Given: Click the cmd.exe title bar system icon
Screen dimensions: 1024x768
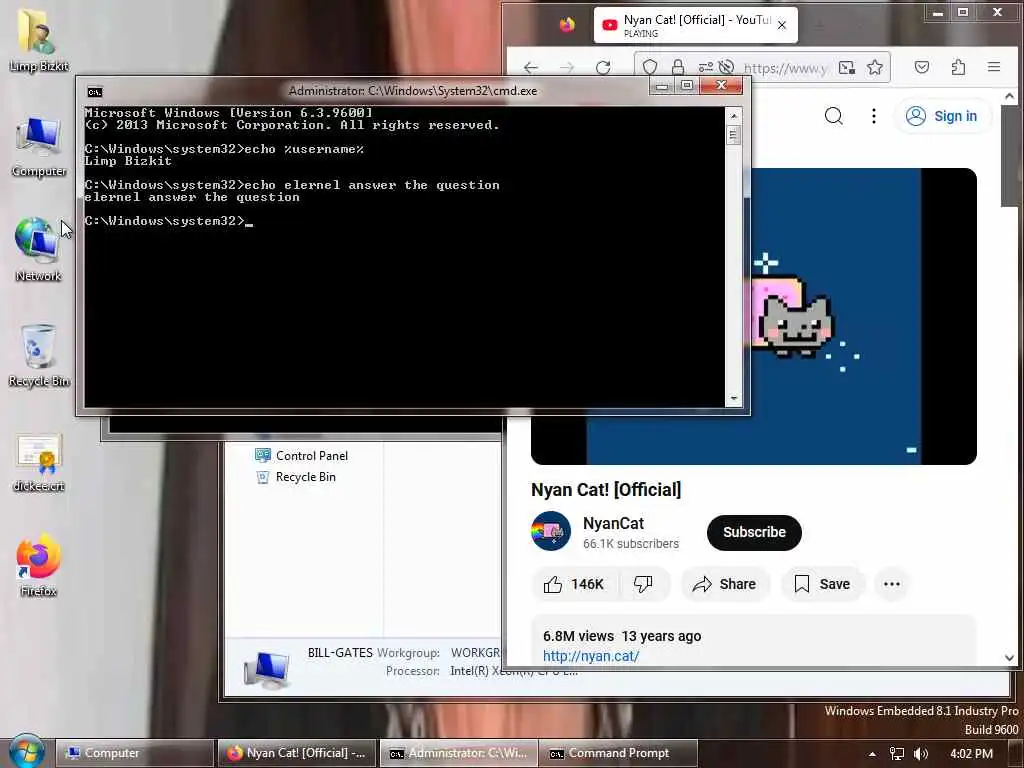Looking at the screenshot, I should tap(95, 91).
